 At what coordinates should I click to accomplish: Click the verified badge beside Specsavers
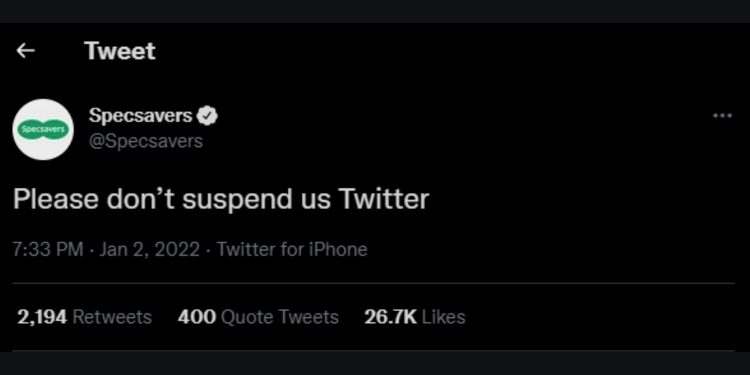(x=208, y=116)
